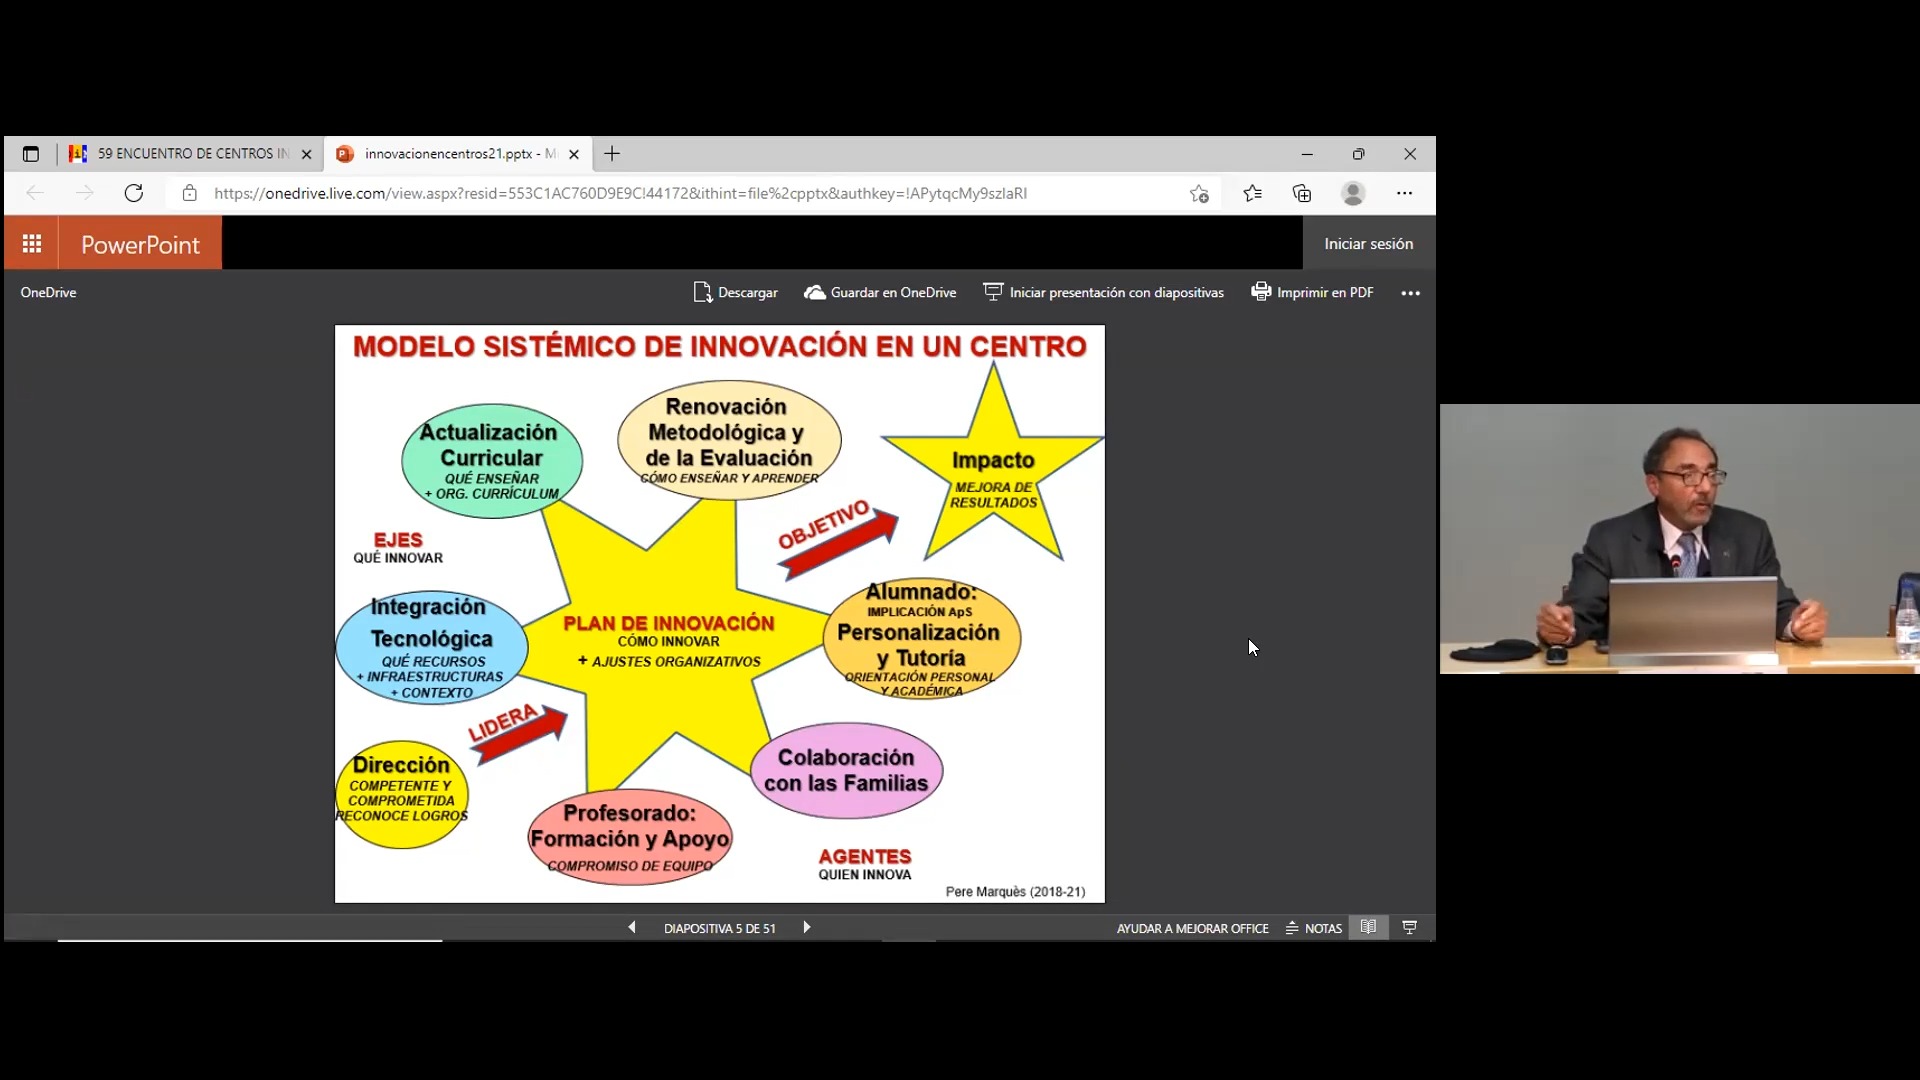Viewport: 1920px width, 1080px height.
Task: Click the OneDrive breadcrumb link
Action: click(x=48, y=292)
